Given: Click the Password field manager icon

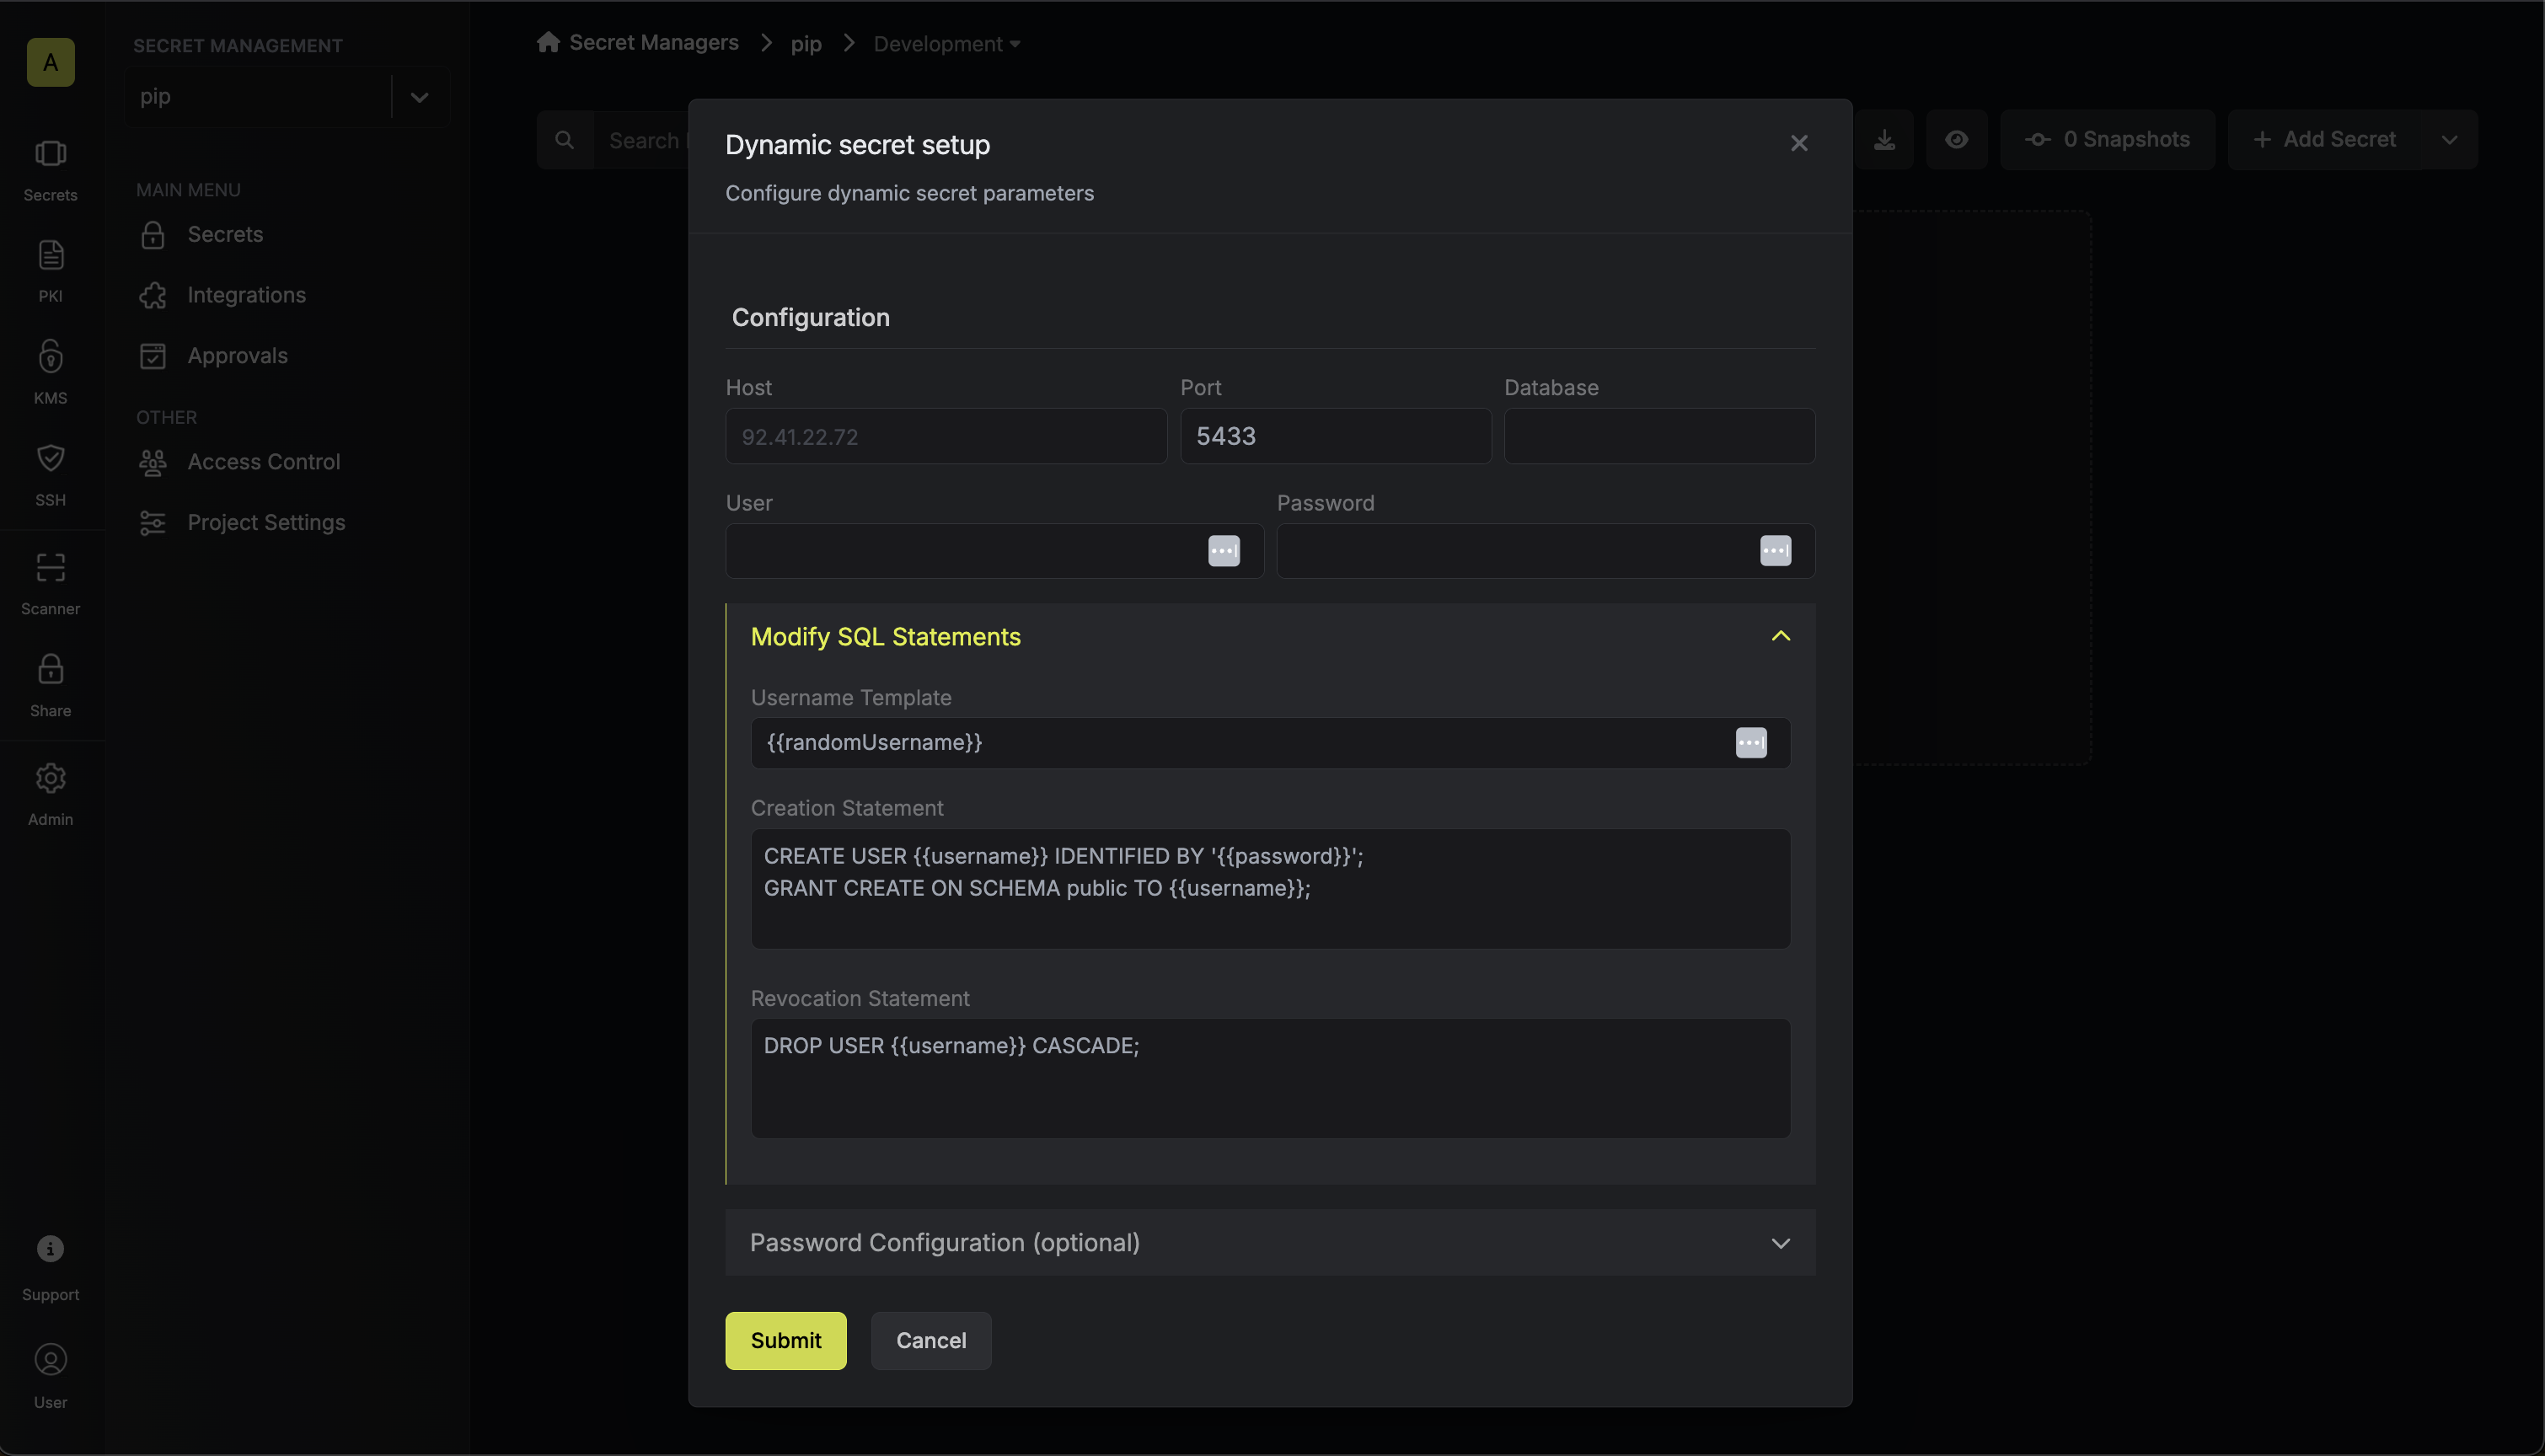Looking at the screenshot, I should click(x=1775, y=551).
